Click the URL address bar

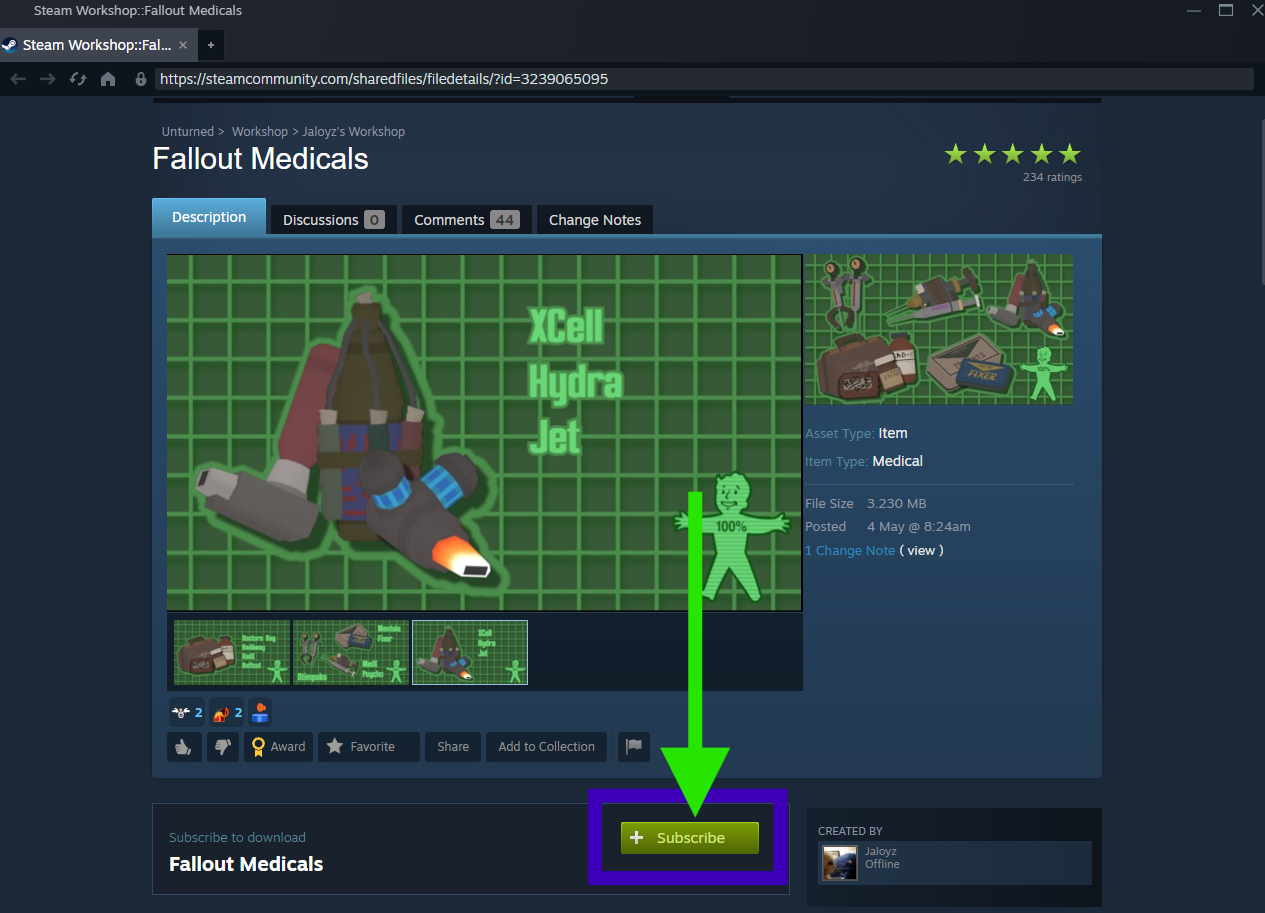click(x=704, y=79)
